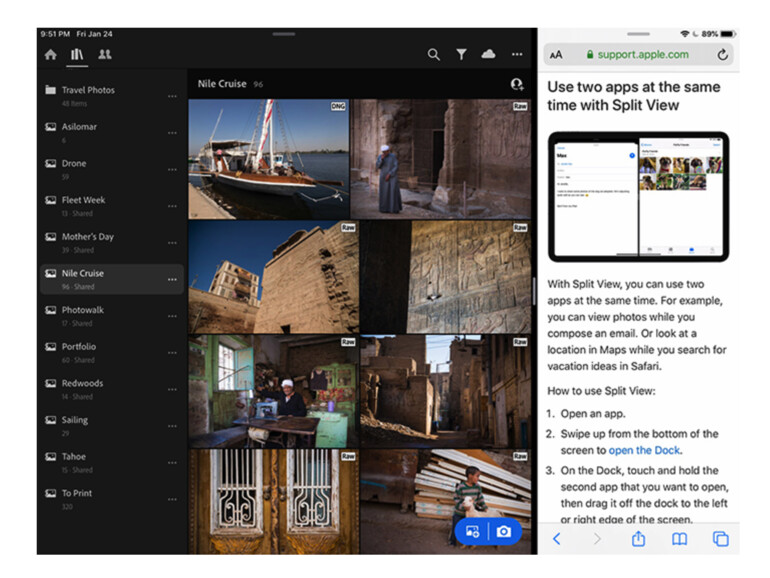
Task: Open options menu for Tahoe album
Action: [172, 463]
